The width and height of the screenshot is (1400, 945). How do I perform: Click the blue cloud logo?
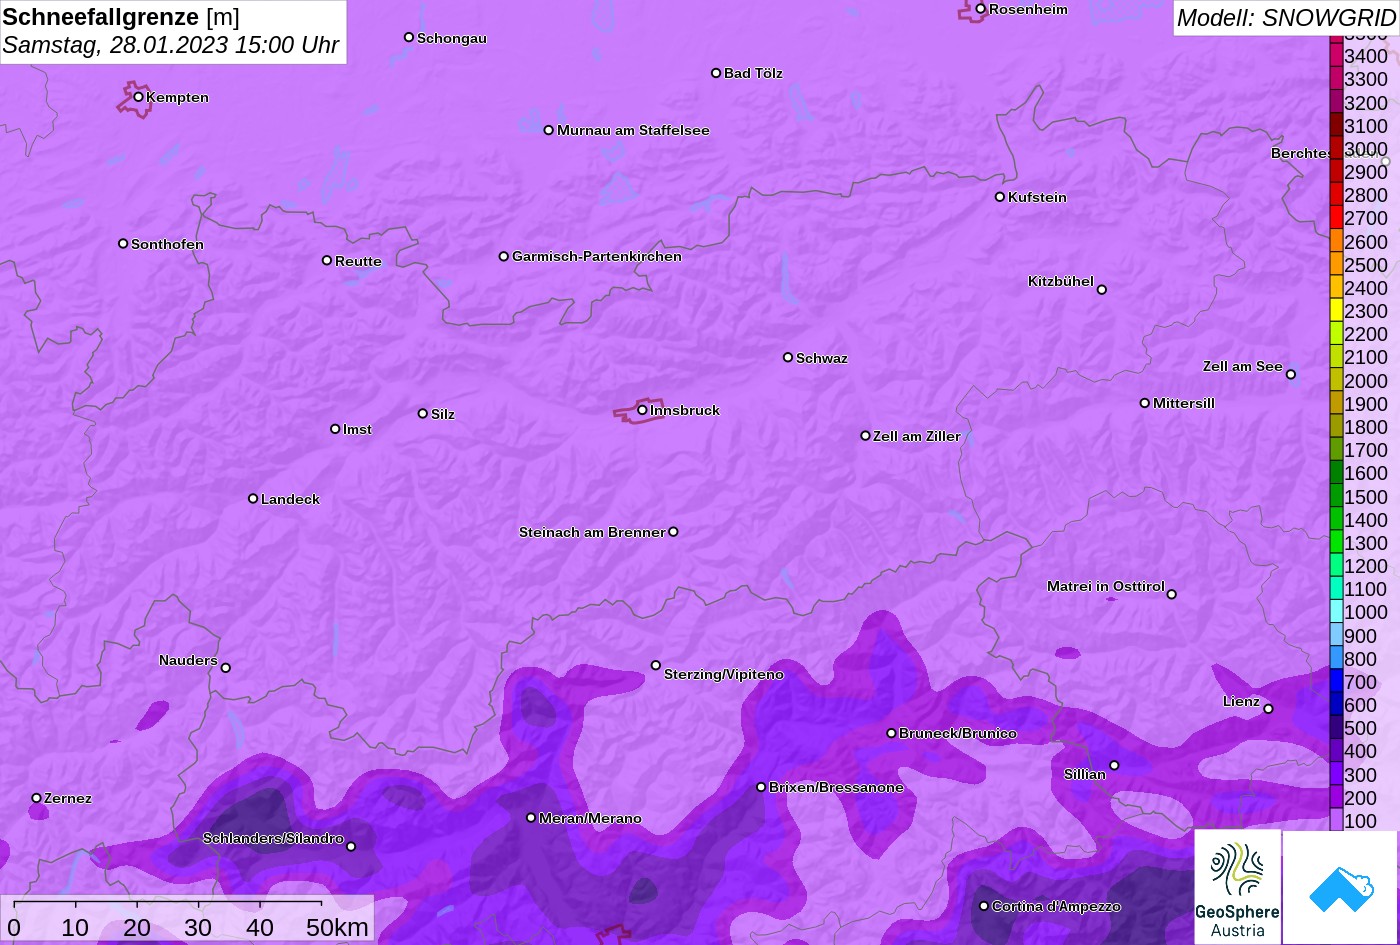tap(1340, 887)
